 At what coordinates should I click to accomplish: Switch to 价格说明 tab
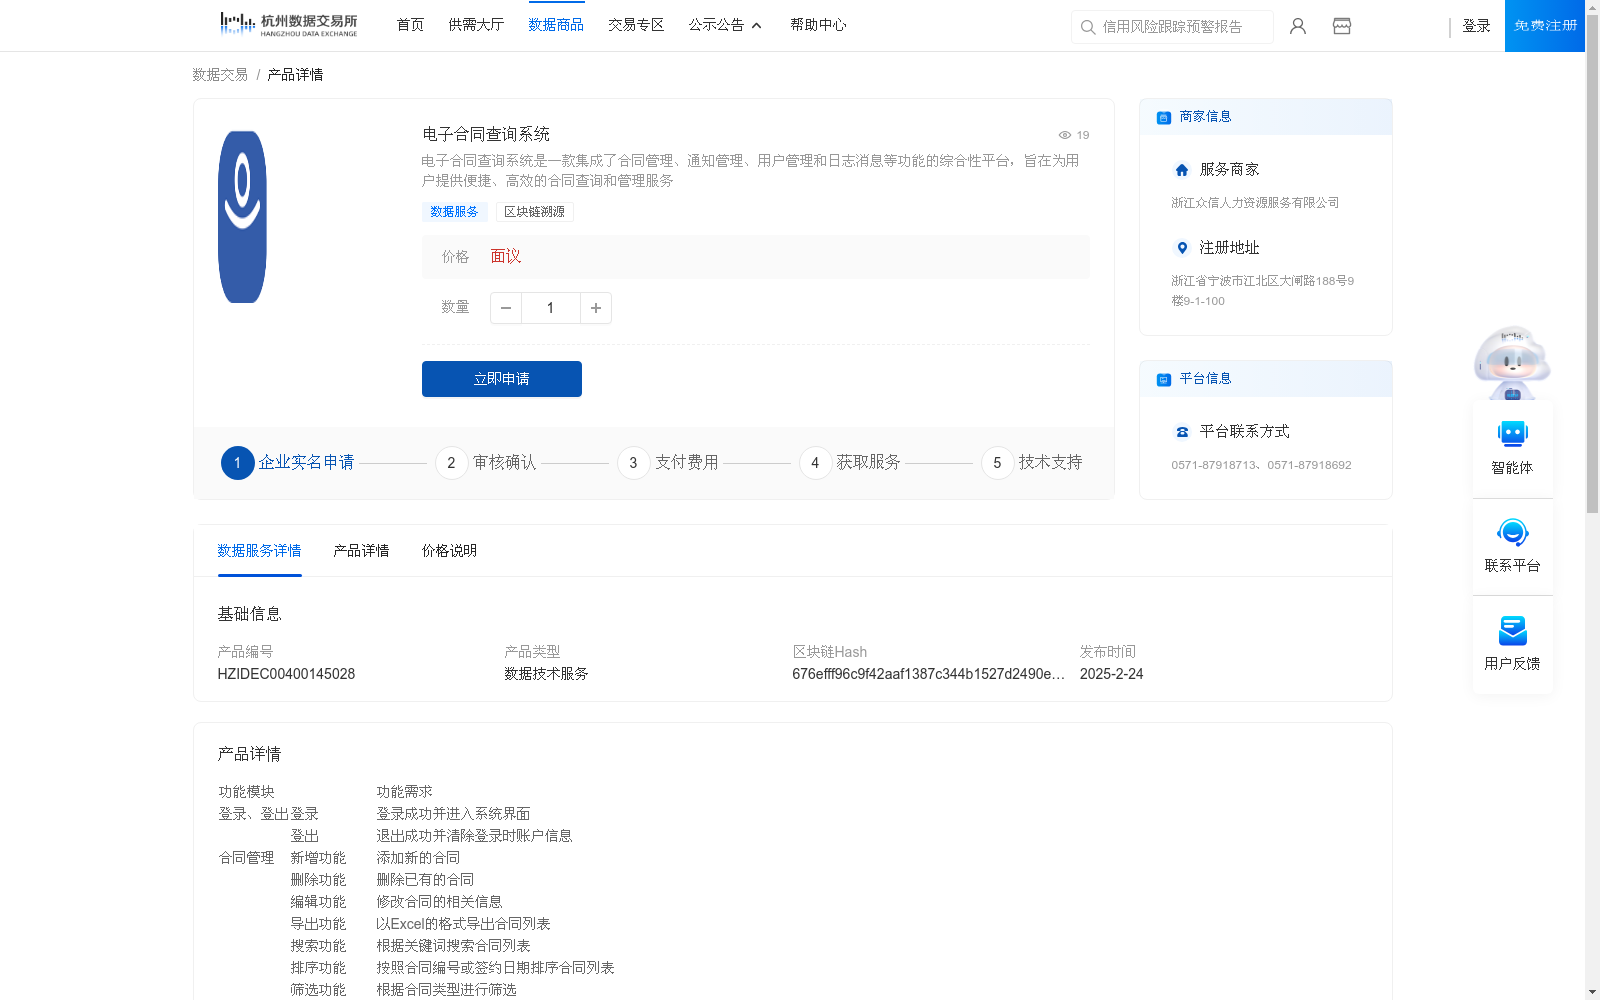pyautogui.click(x=449, y=551)
